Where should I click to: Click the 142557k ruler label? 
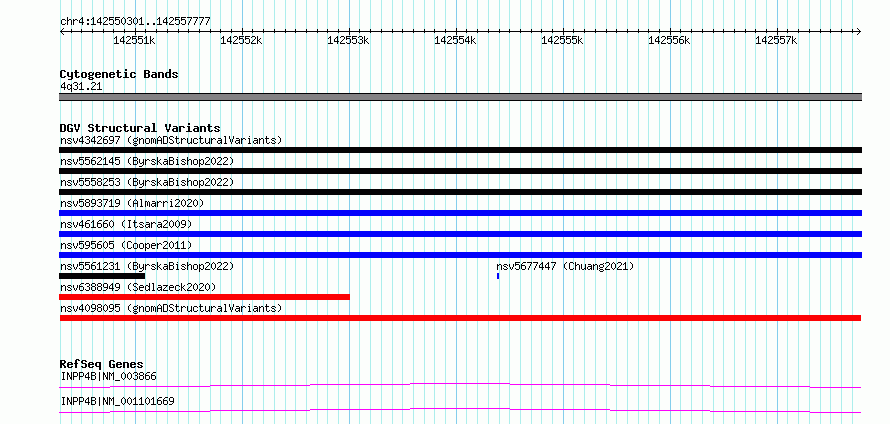tap(776, 41)
